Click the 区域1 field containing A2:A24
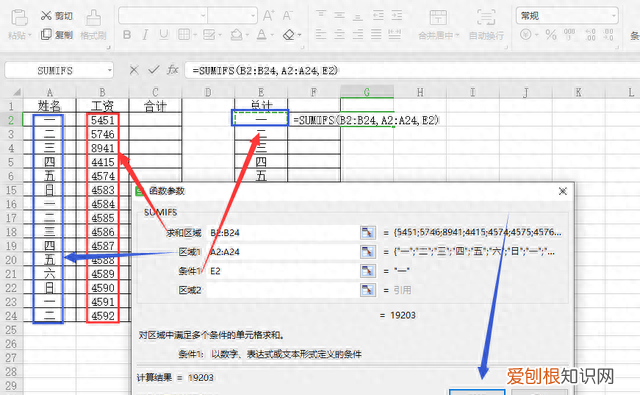Image resolution: width=640 pixels, height=395 pixels. (x=282, y=252)
